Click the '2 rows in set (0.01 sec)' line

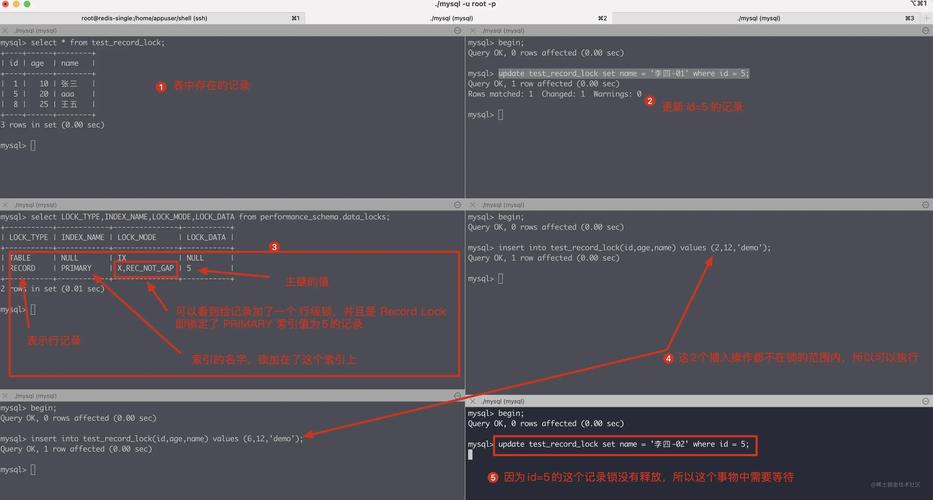(x=52, y=289)
